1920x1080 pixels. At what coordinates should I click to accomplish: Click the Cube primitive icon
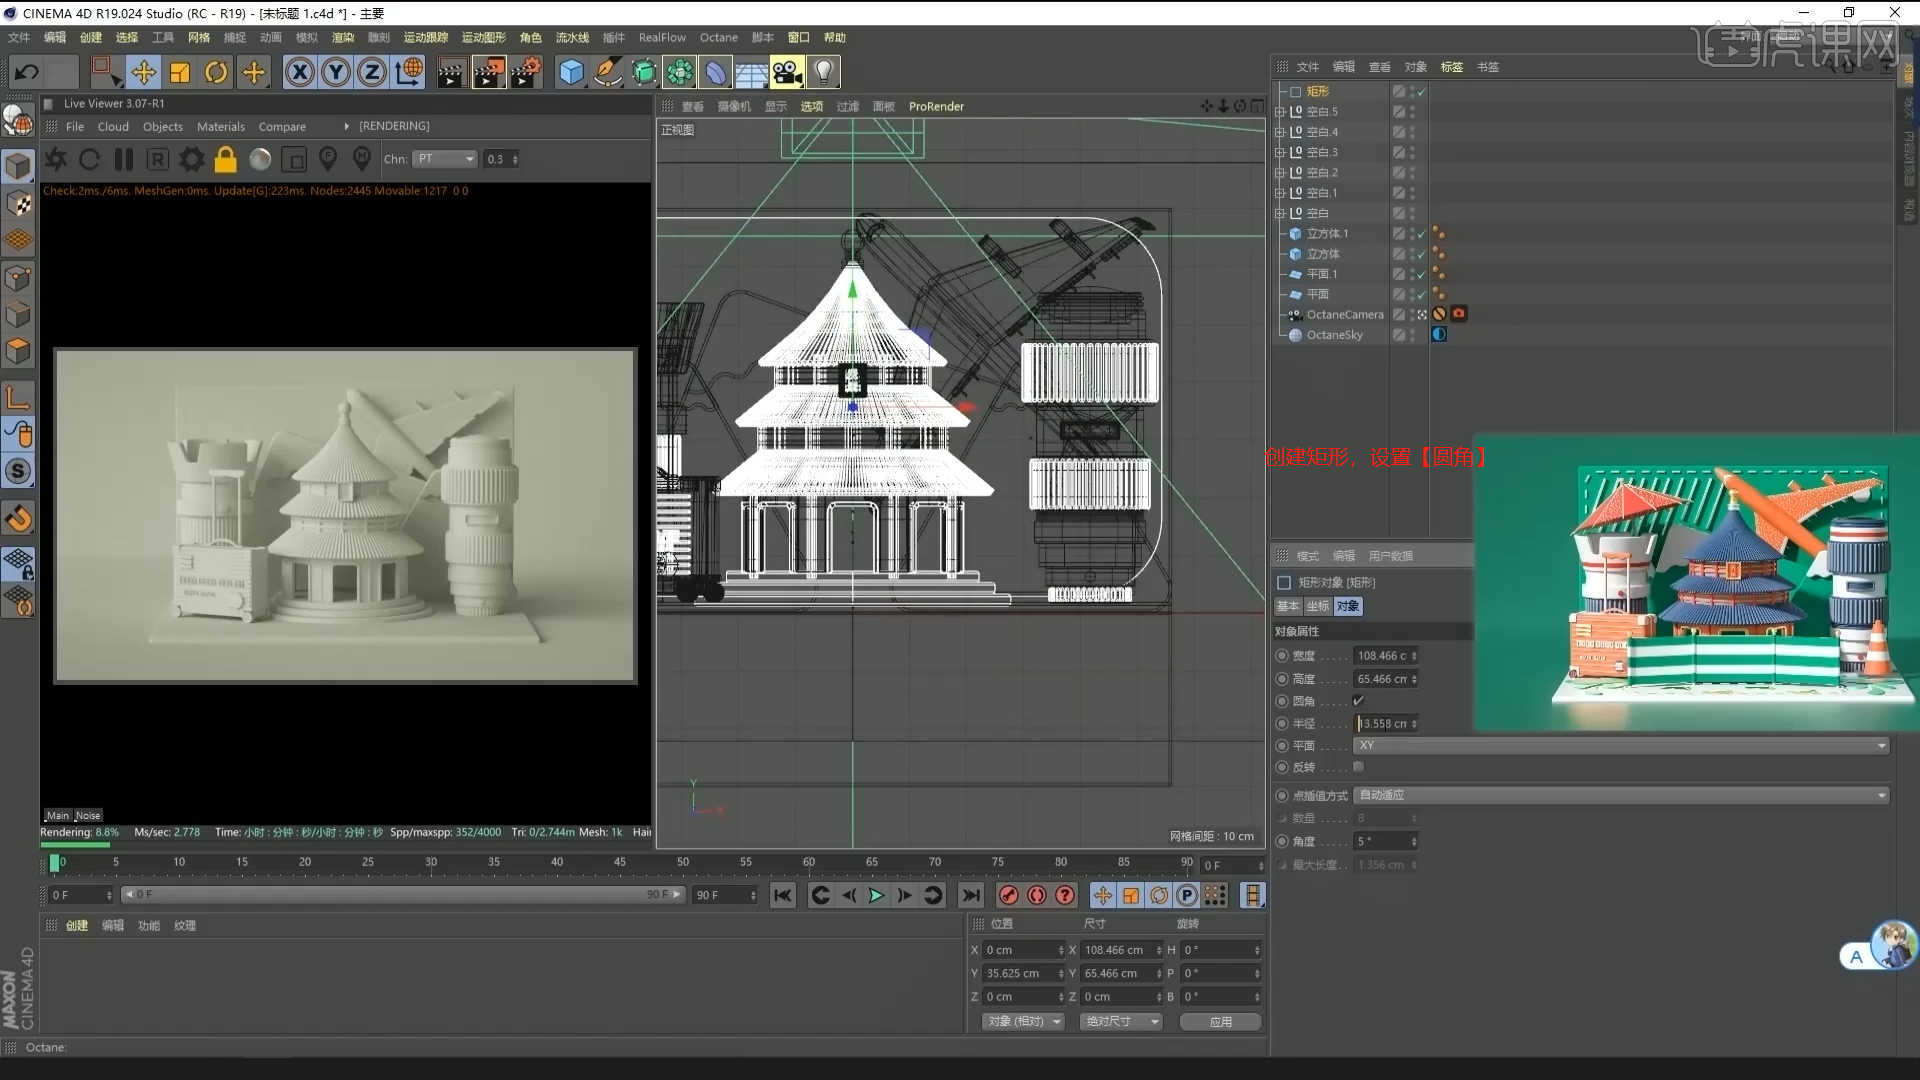coord(571,72)
